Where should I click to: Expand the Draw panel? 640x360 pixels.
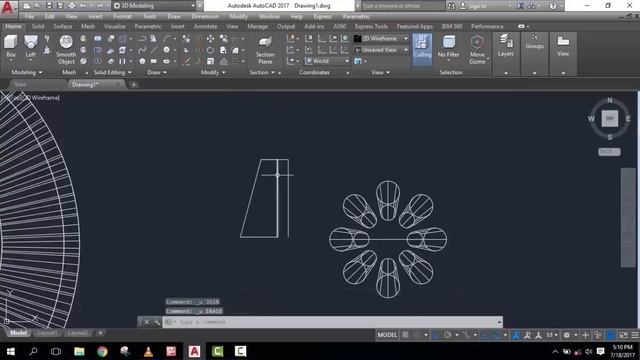click(157, 72)
